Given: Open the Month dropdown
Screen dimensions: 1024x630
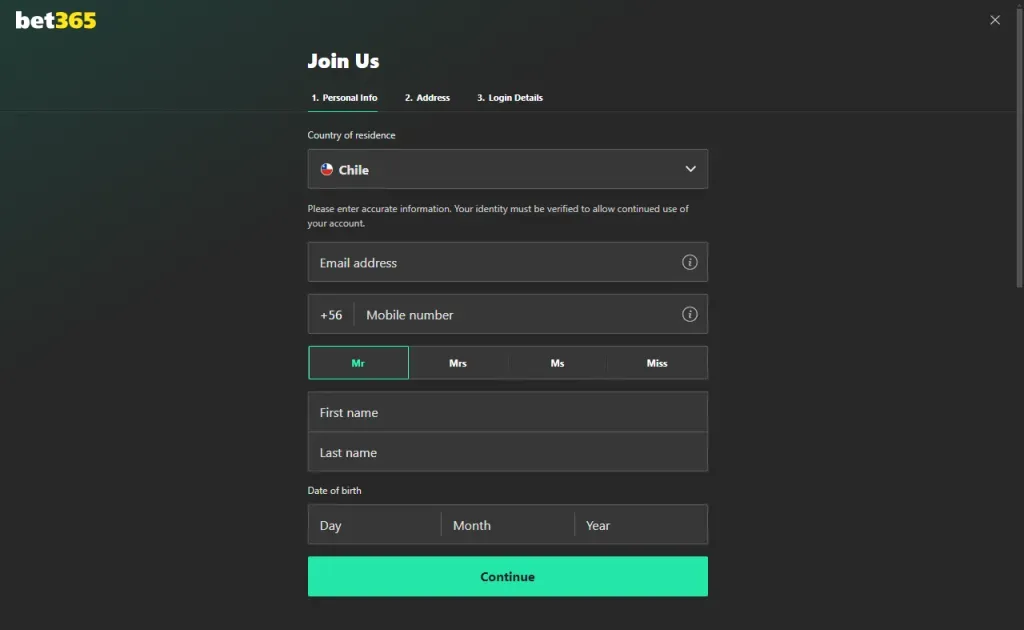Looking at the screenshot, I should coord(507,524).
